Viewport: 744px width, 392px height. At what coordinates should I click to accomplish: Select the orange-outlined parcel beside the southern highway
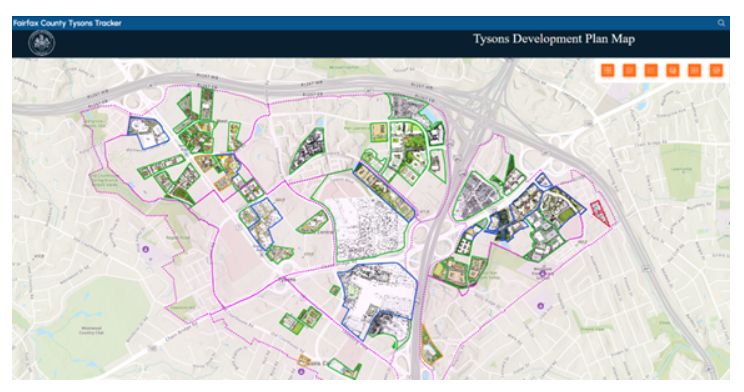click(x=430, y=346)
